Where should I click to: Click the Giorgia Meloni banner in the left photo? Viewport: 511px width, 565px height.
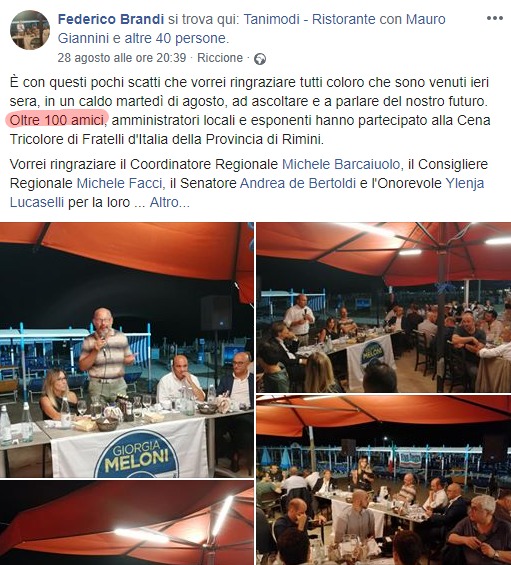tap(130, 449)
